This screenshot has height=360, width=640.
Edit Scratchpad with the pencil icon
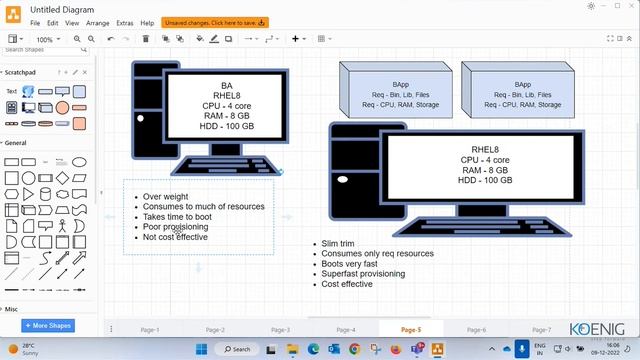76,72
